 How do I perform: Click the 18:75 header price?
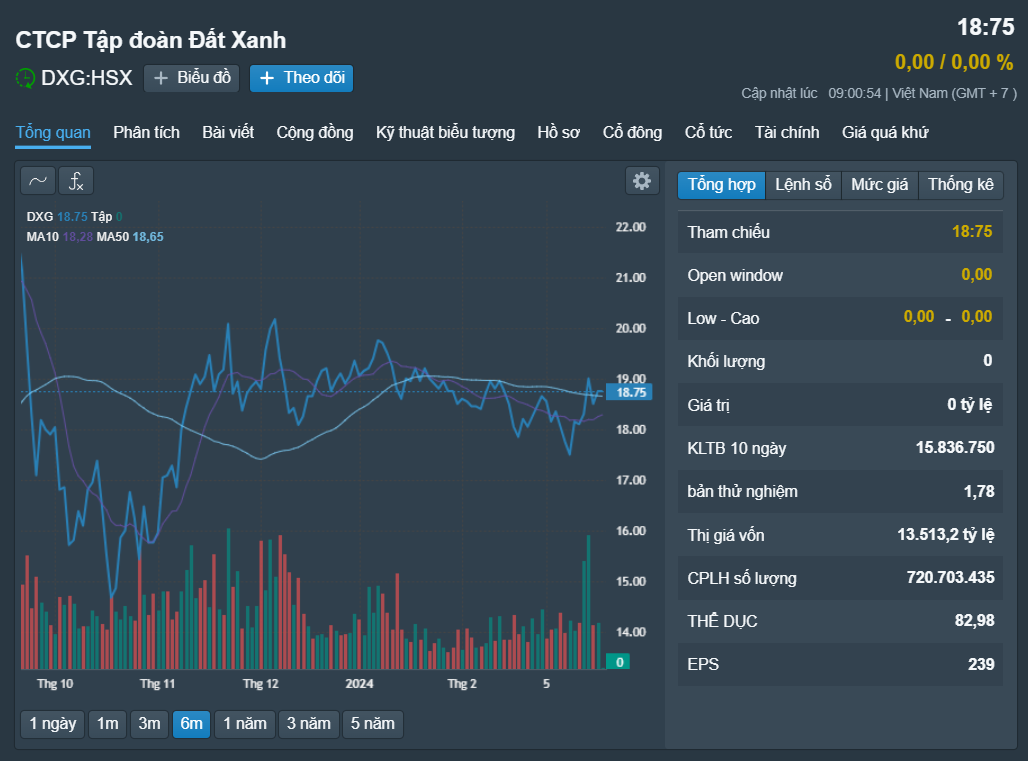pos(985,28)
